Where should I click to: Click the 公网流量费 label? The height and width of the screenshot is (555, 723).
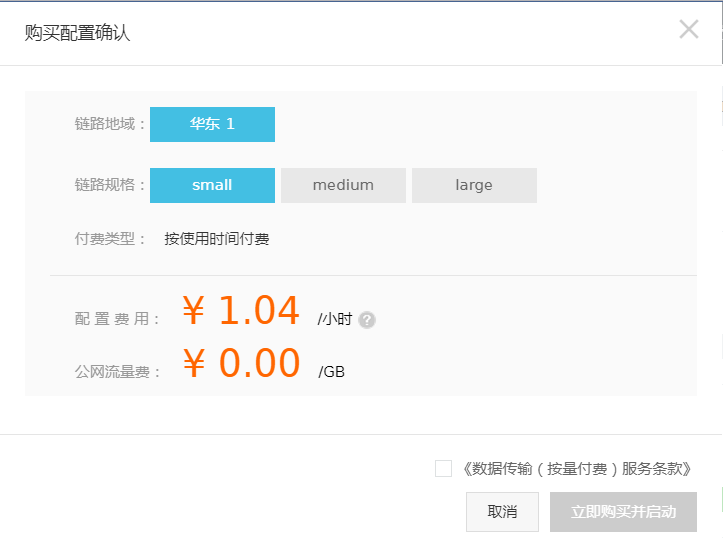[117, 372]
